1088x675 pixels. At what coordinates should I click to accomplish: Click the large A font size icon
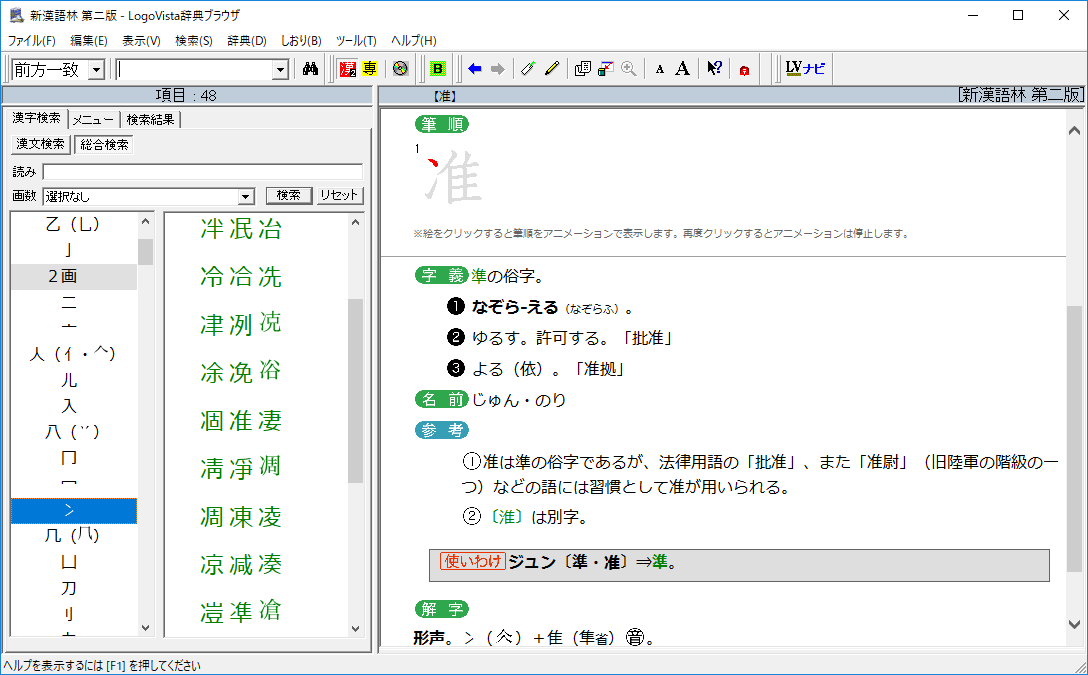click(682, 69)
